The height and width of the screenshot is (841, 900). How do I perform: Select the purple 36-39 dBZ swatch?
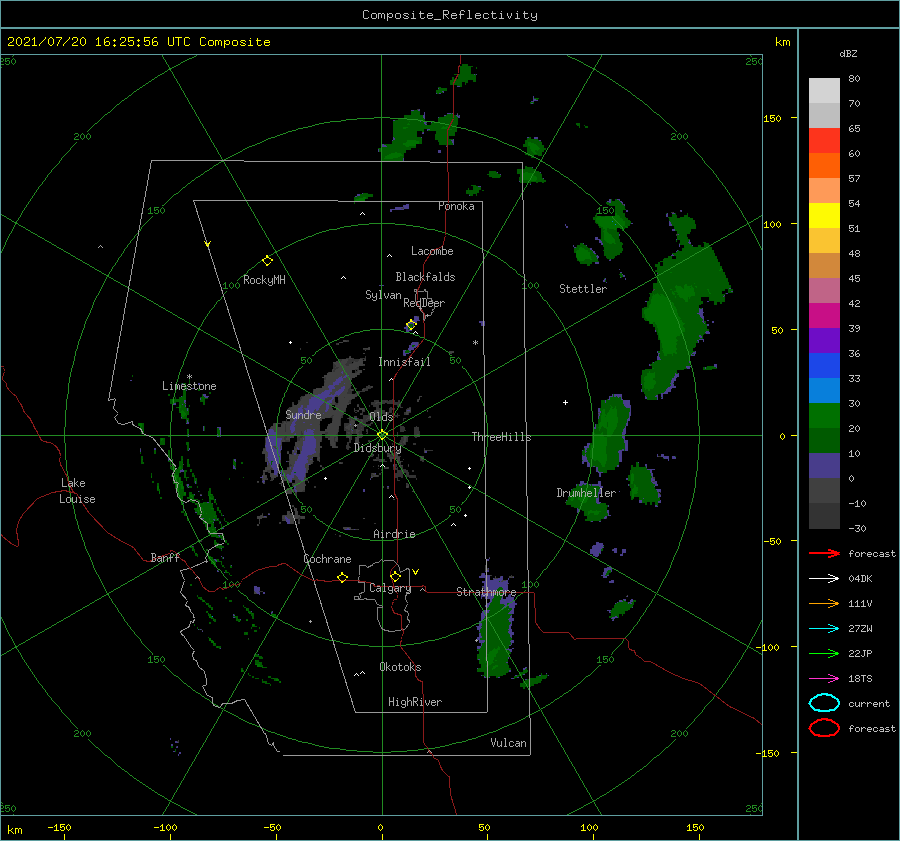824,340
